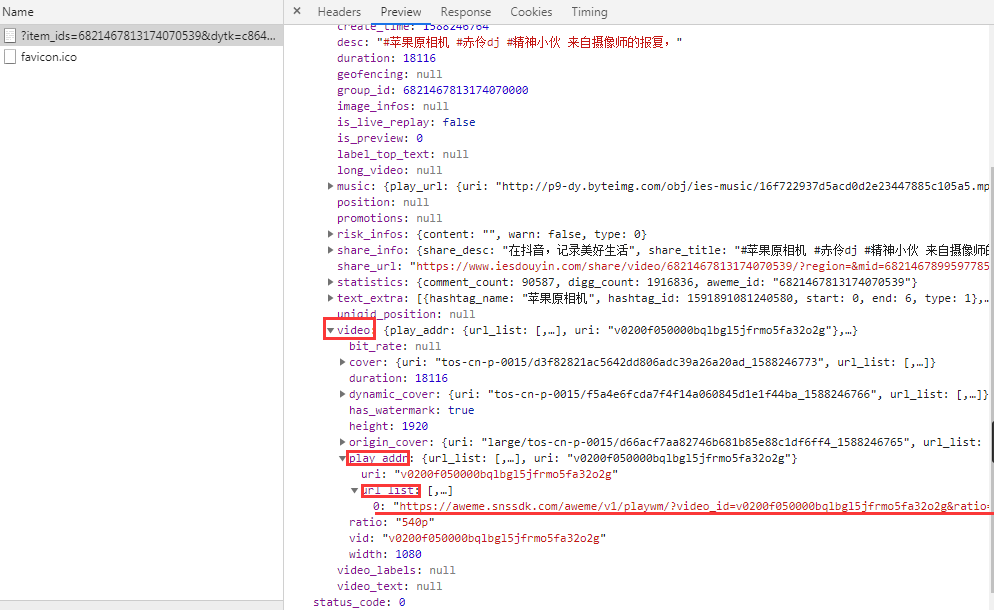Expand the statistics object
The image size is (994, 610).
pyautogui.click(x=330, y=282)
